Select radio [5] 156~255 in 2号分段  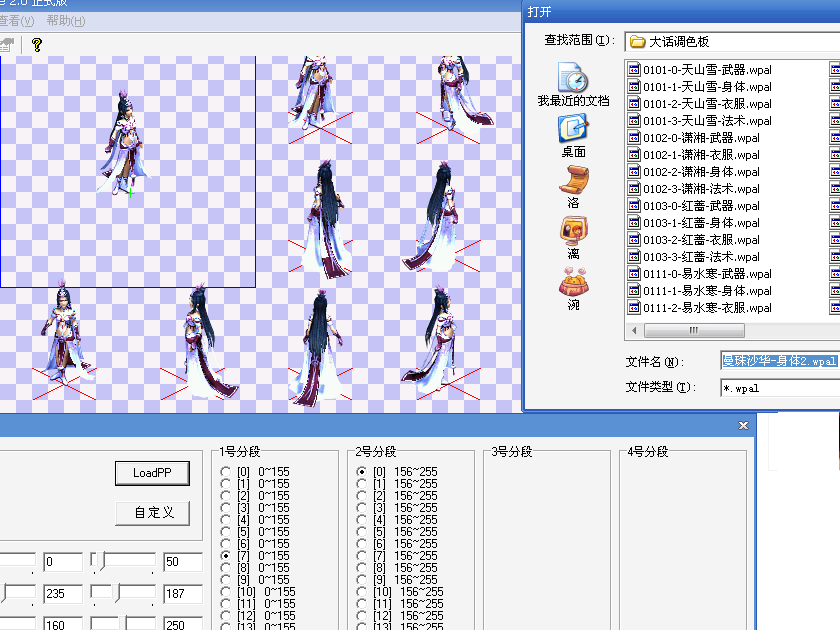click(362, 531)
